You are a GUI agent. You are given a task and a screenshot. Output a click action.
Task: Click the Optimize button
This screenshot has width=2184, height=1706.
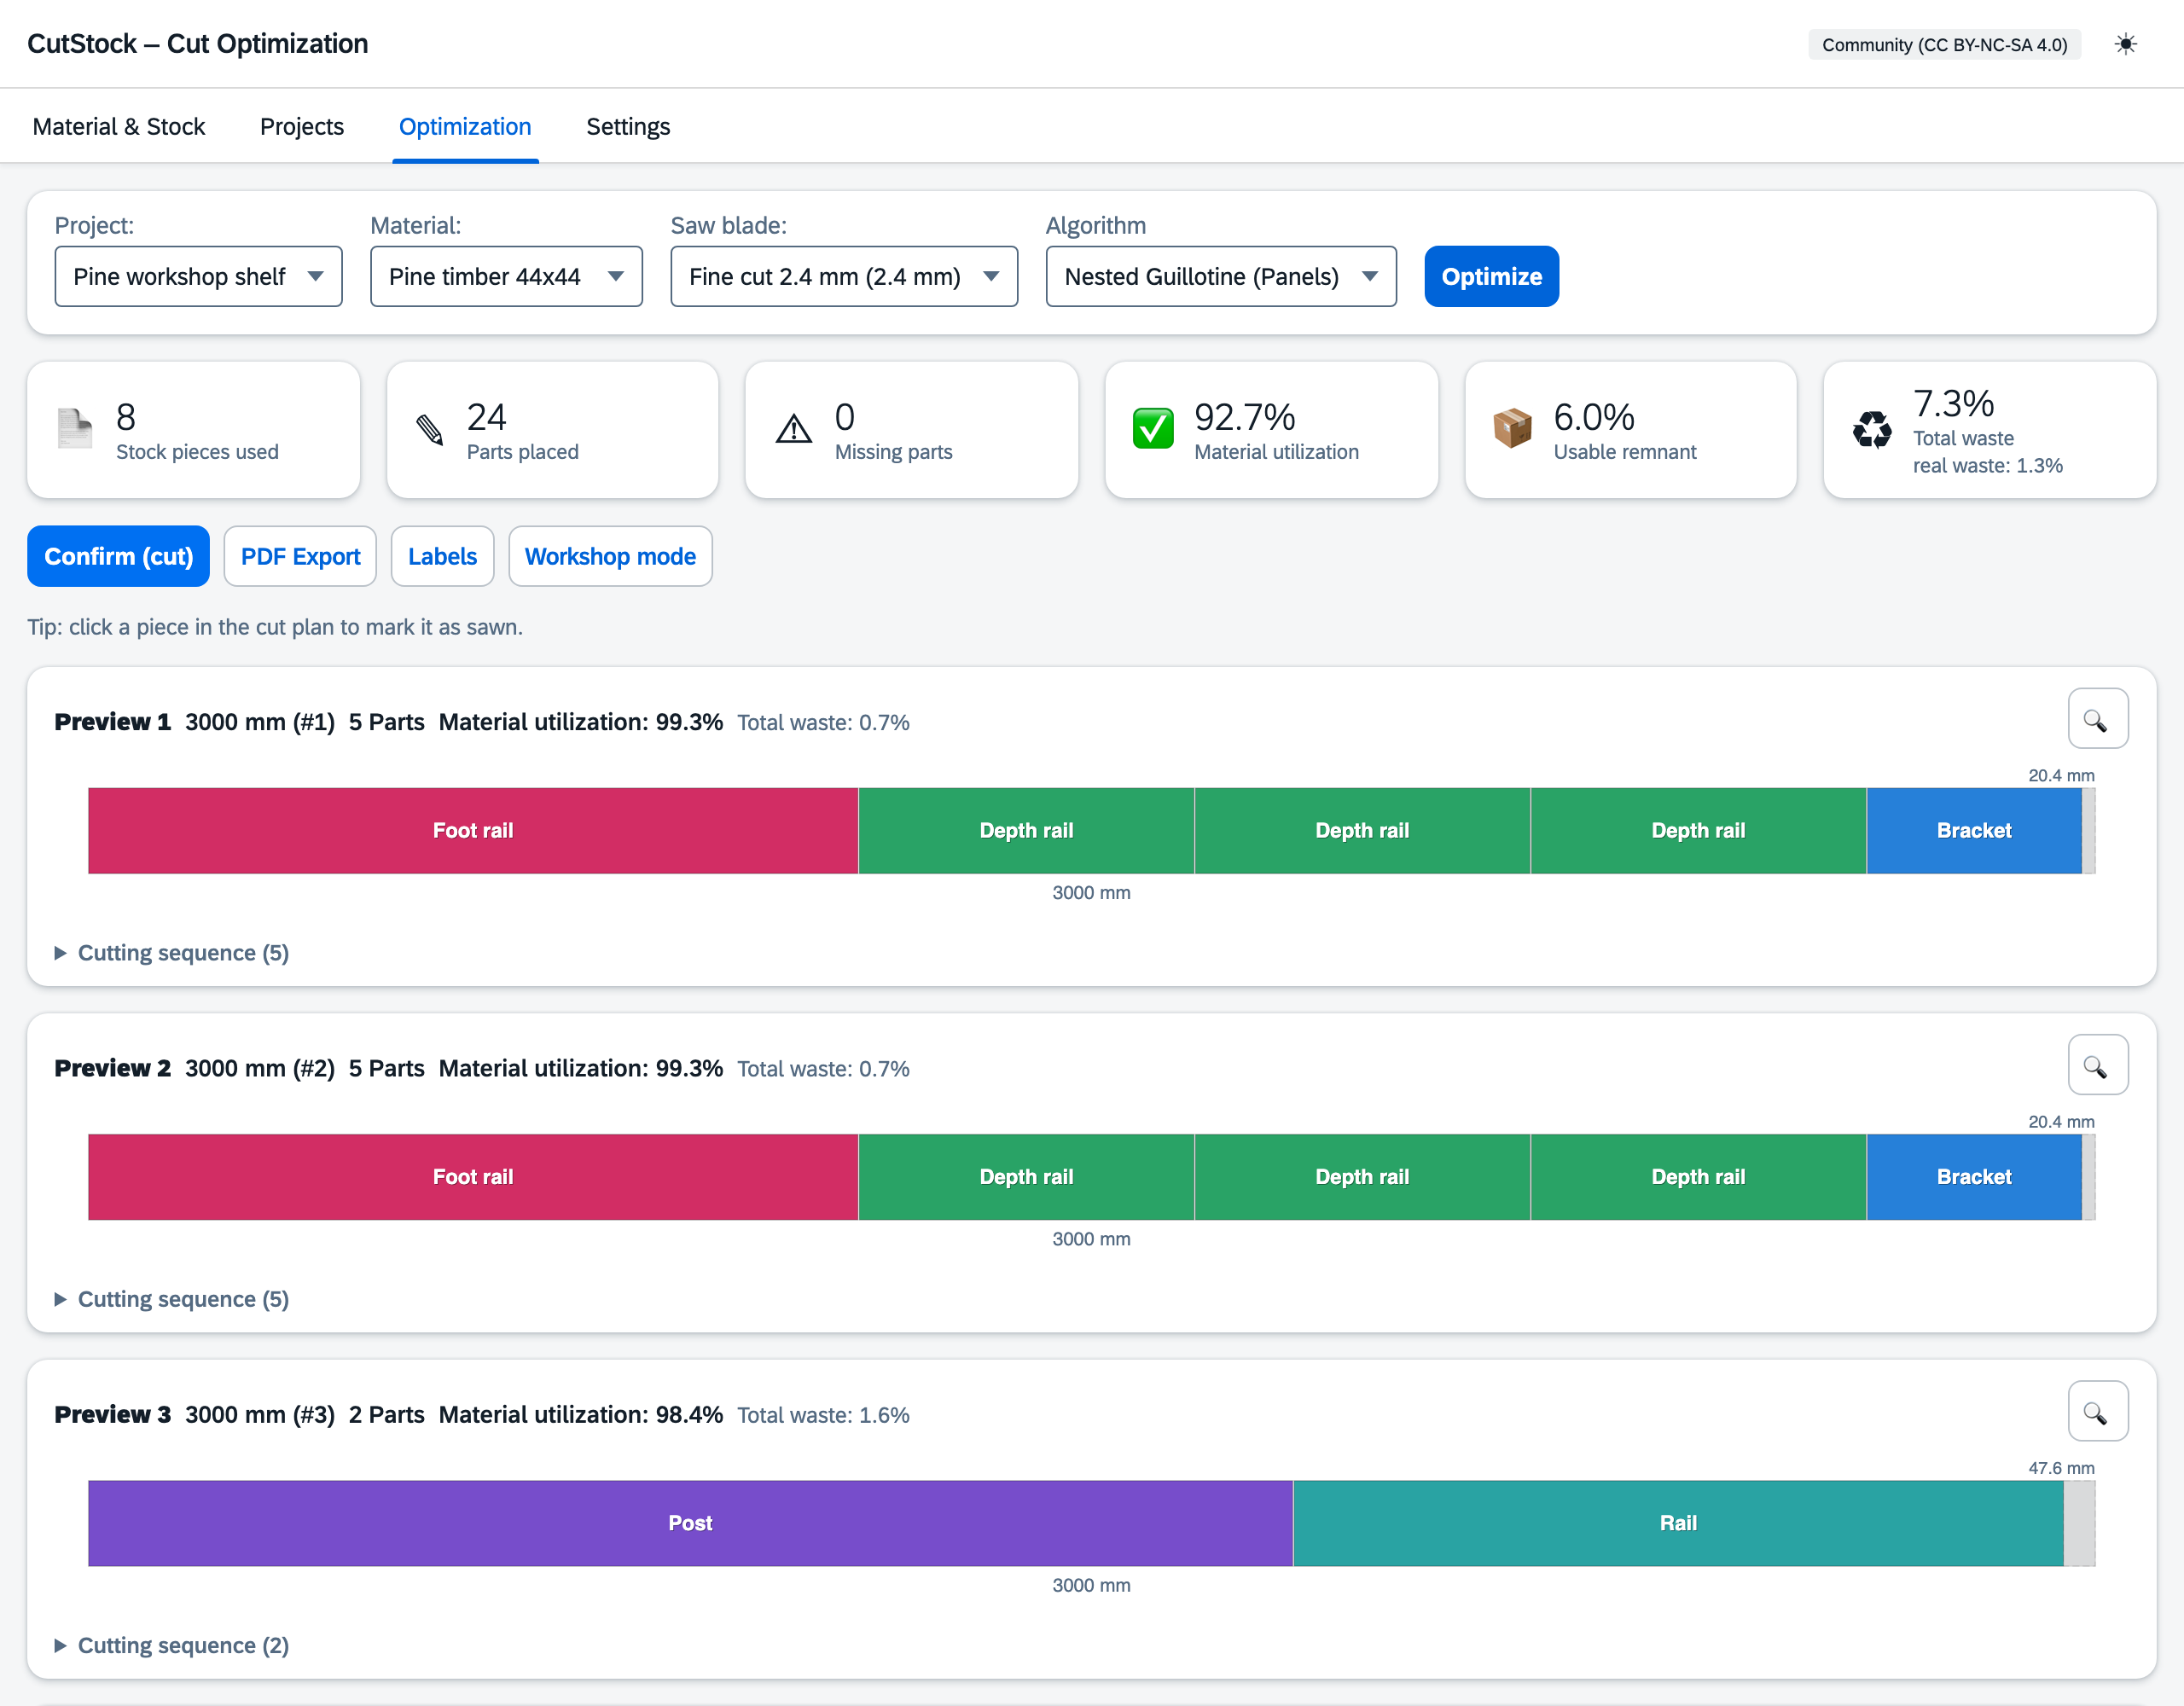pyautogui.click(x=1491, y=276)
